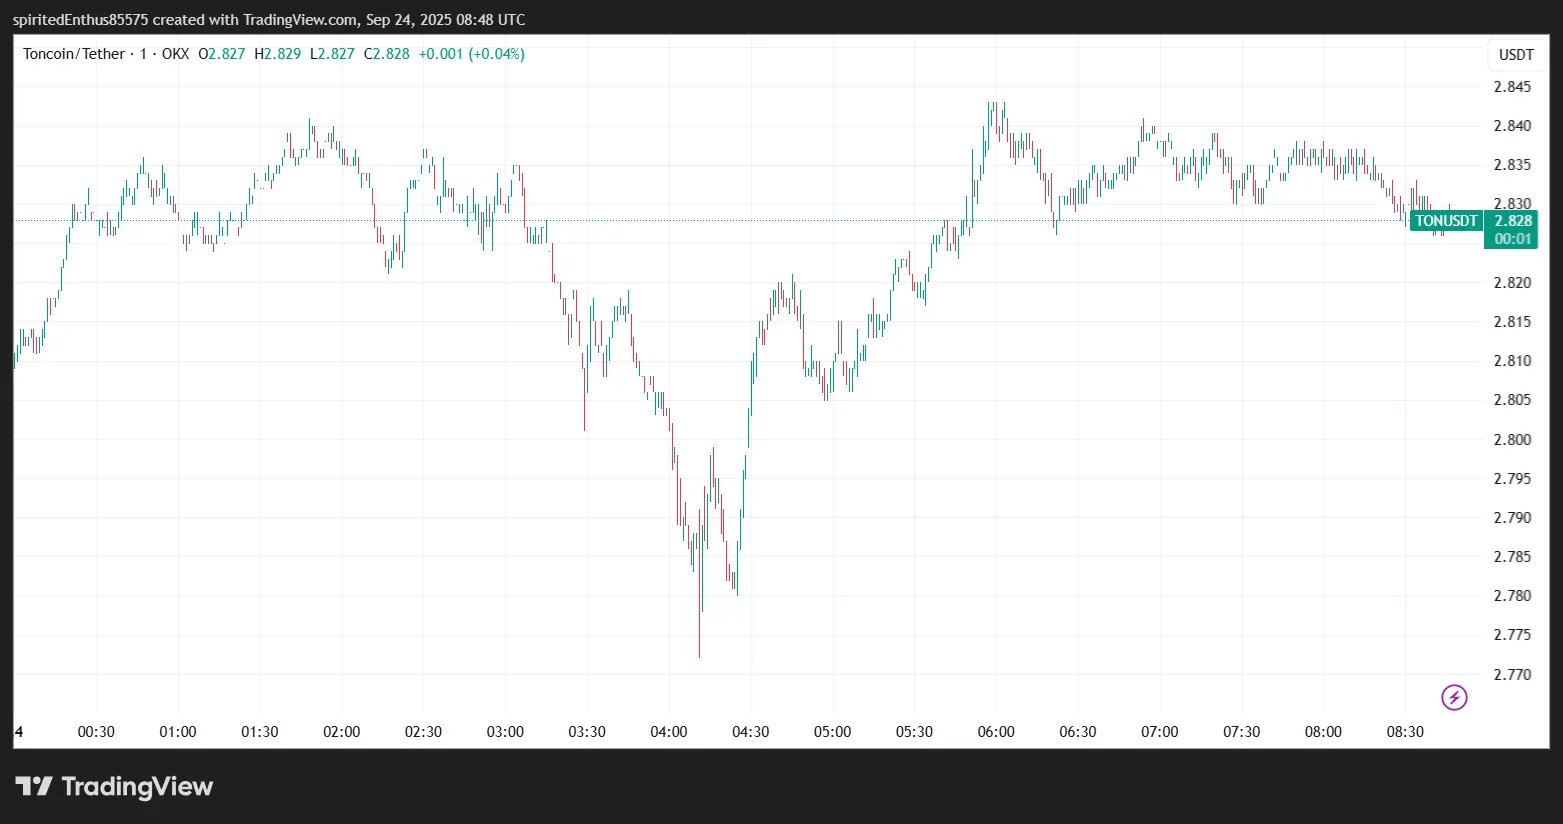Click the 2.770 level on price axis
Screen dimensions: 1563x824
coord(1512,675)
